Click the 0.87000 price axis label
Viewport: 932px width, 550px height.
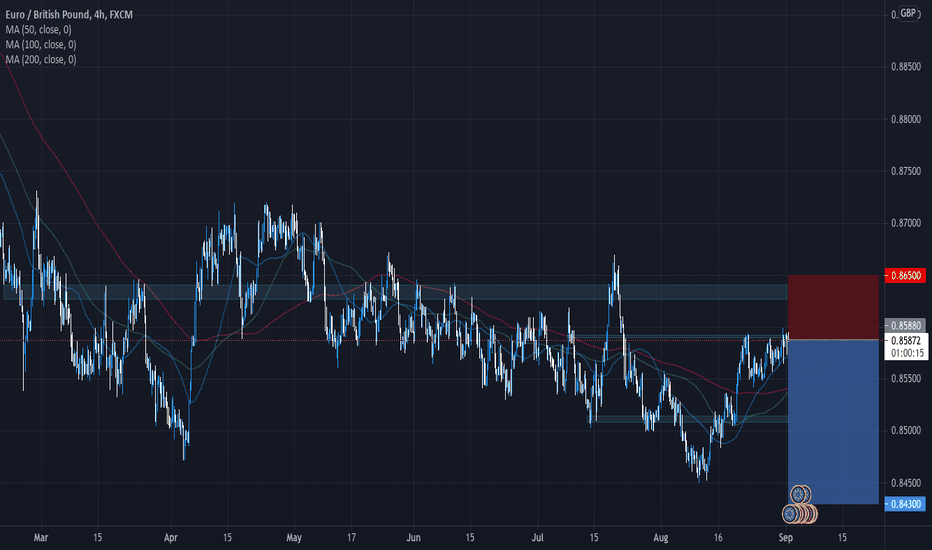(906, 223)
